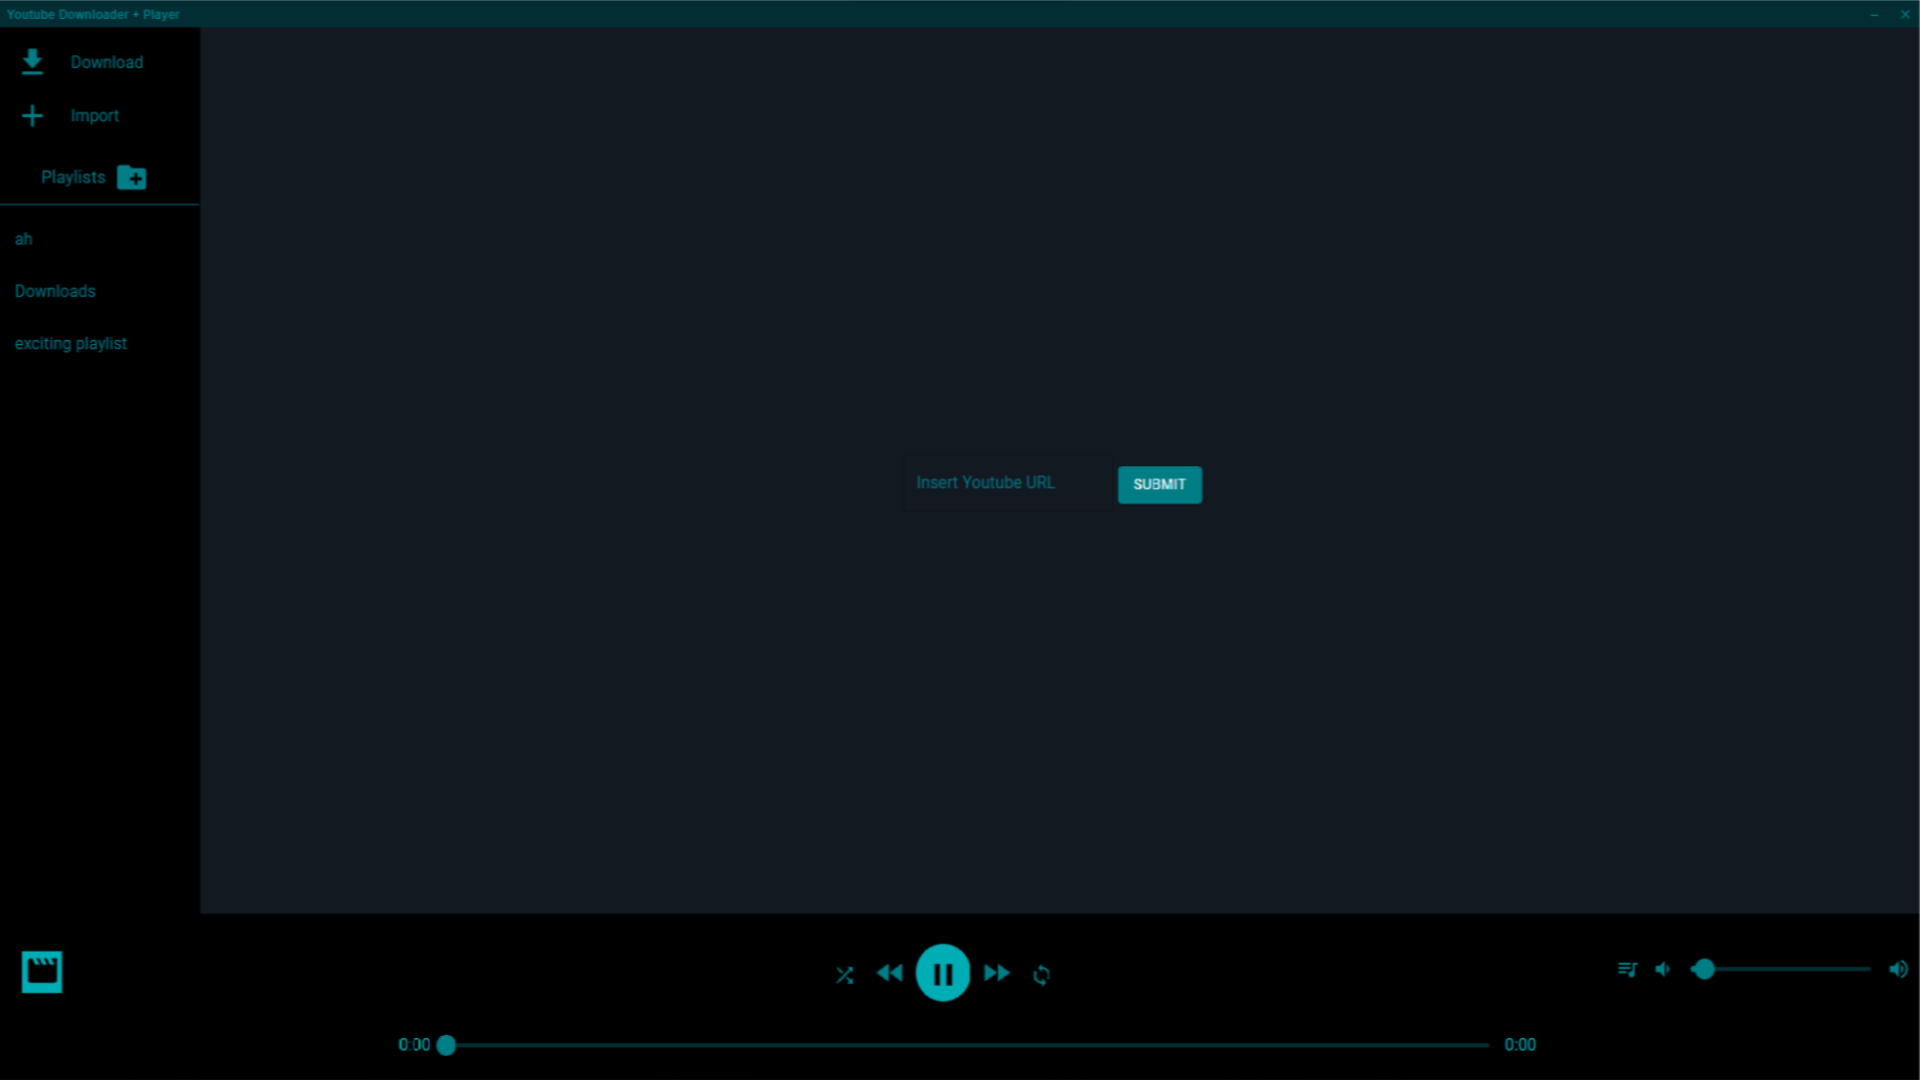The image size is (1920, 1080).
Task: Focus the Insert Youtube URL field
Action: point(1007,483)
